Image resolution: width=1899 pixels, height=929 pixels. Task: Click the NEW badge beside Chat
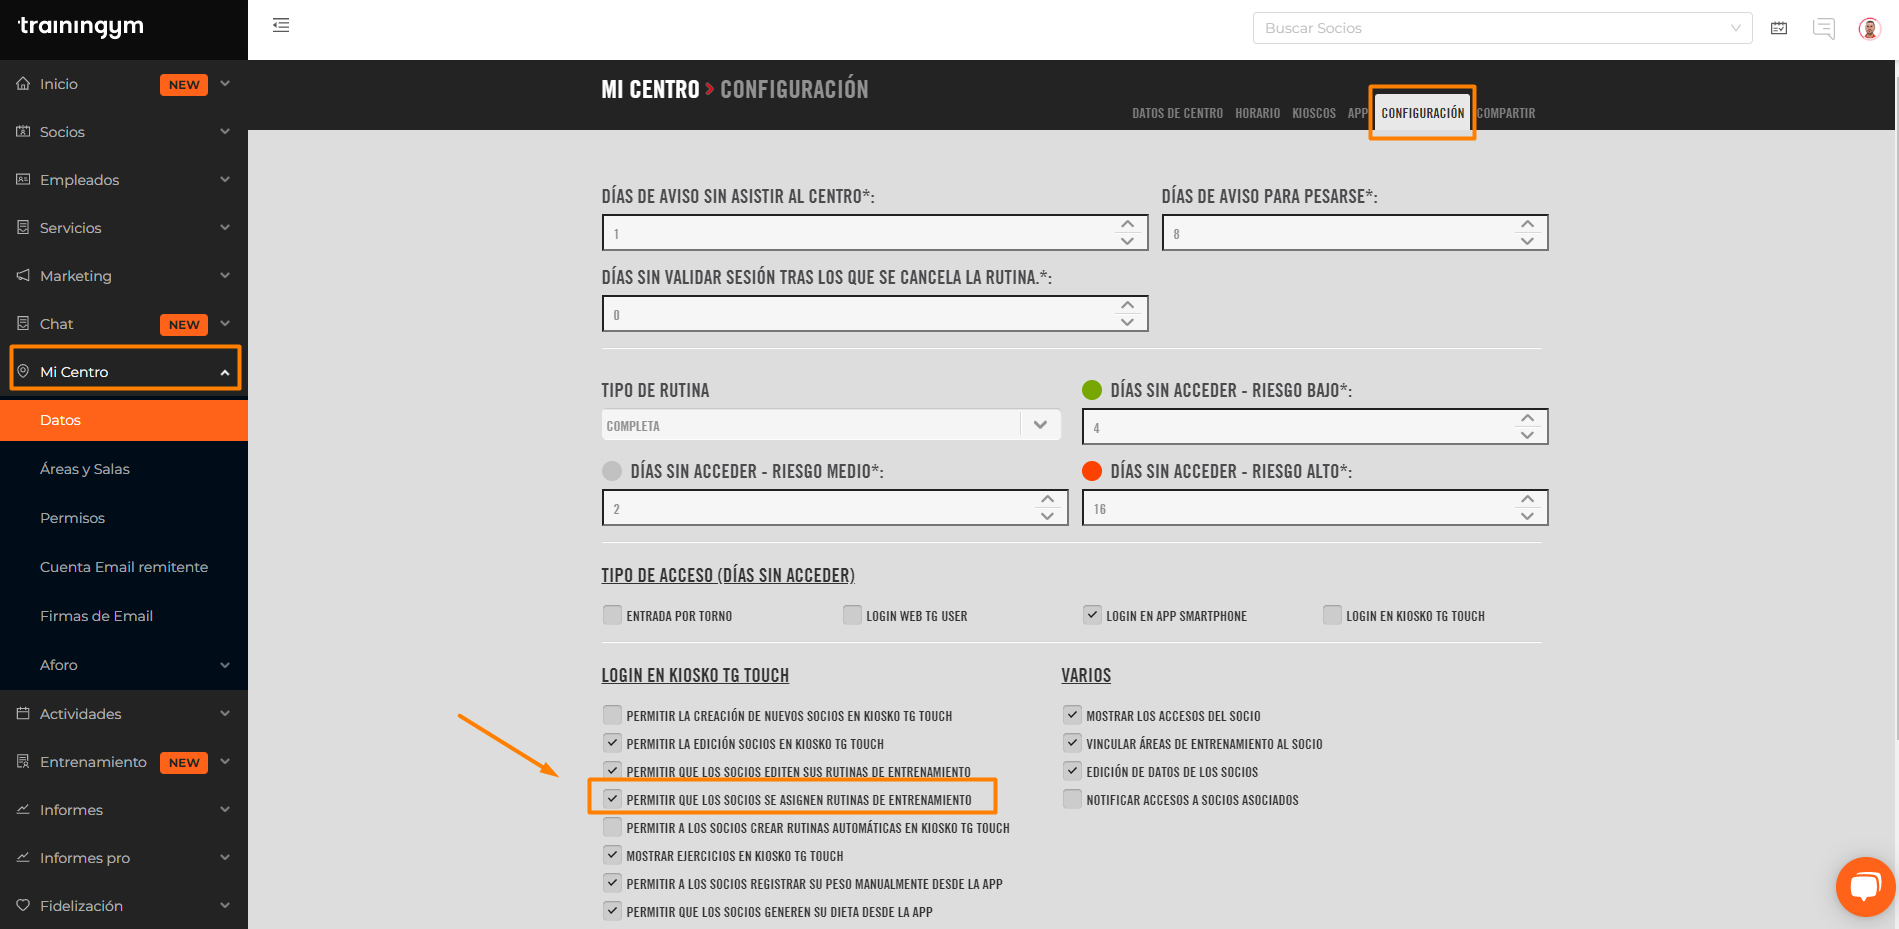click(184, 325)
